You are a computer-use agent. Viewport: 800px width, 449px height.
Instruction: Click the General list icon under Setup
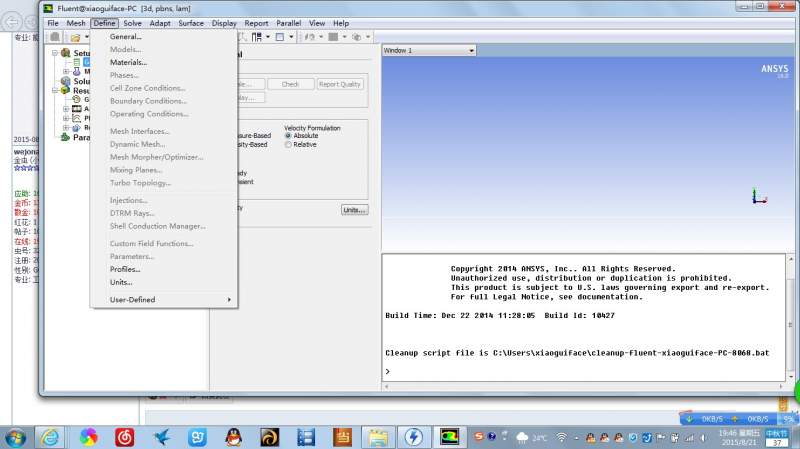click(x=77, y=62)
